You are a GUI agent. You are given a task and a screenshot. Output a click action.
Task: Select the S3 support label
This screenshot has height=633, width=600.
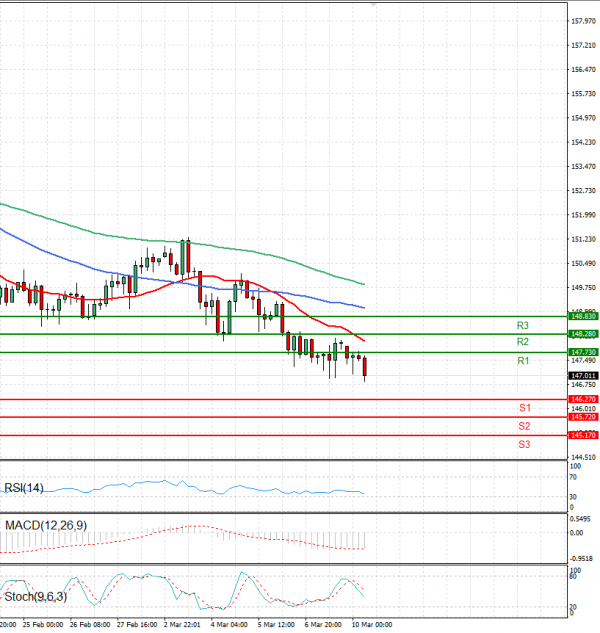[x=524, y=443]
